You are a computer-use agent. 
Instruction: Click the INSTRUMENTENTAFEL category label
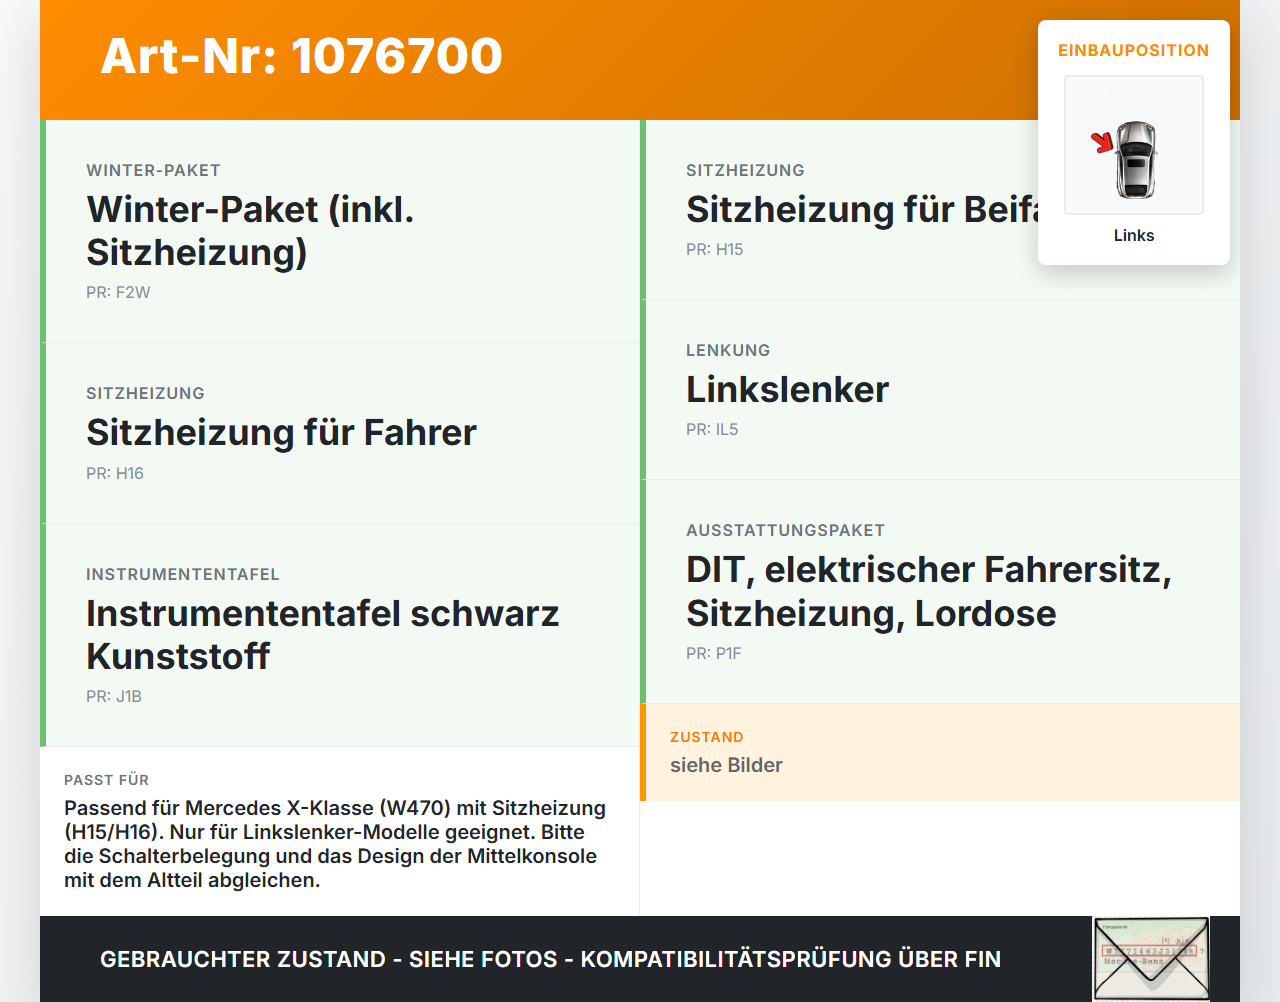point(183,574)
